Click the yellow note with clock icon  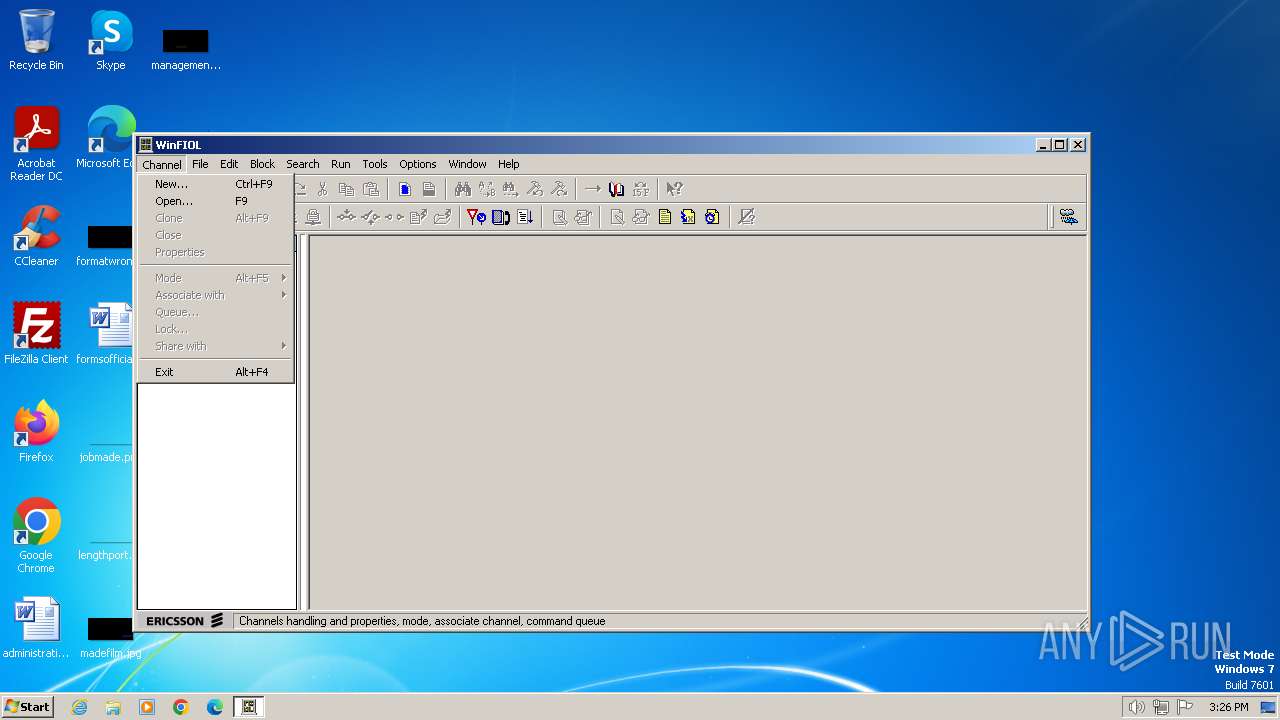[712, 217]
